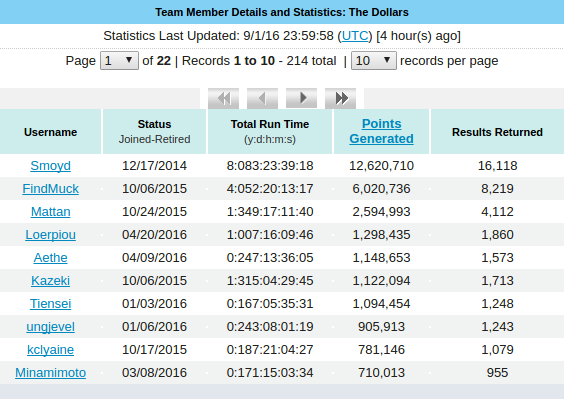Viewport: 564px width, 399px height.
Task: Open ungjevel's member page
Action: click(x=50, y=327)
